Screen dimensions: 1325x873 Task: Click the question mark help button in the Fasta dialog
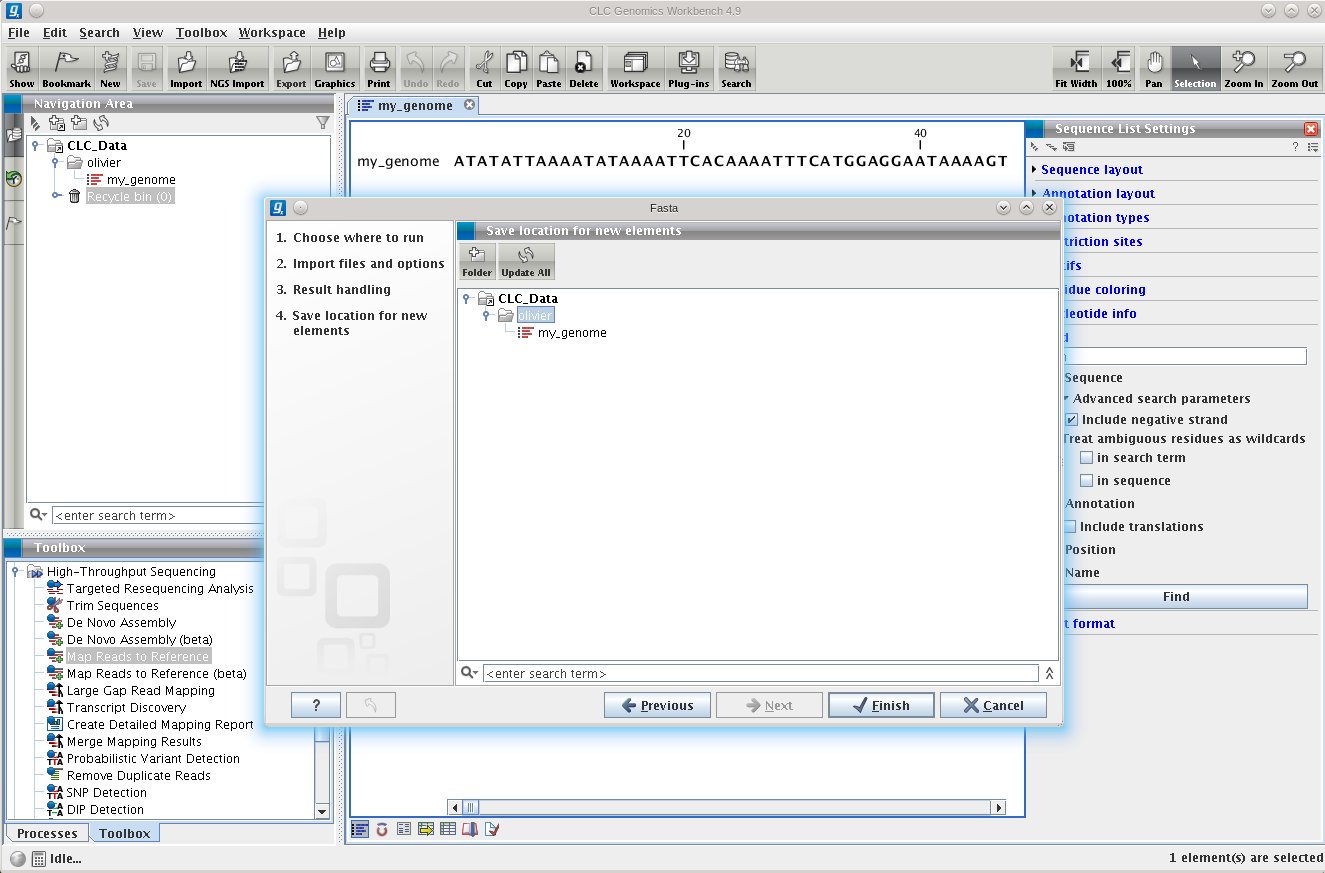point(316,705)
